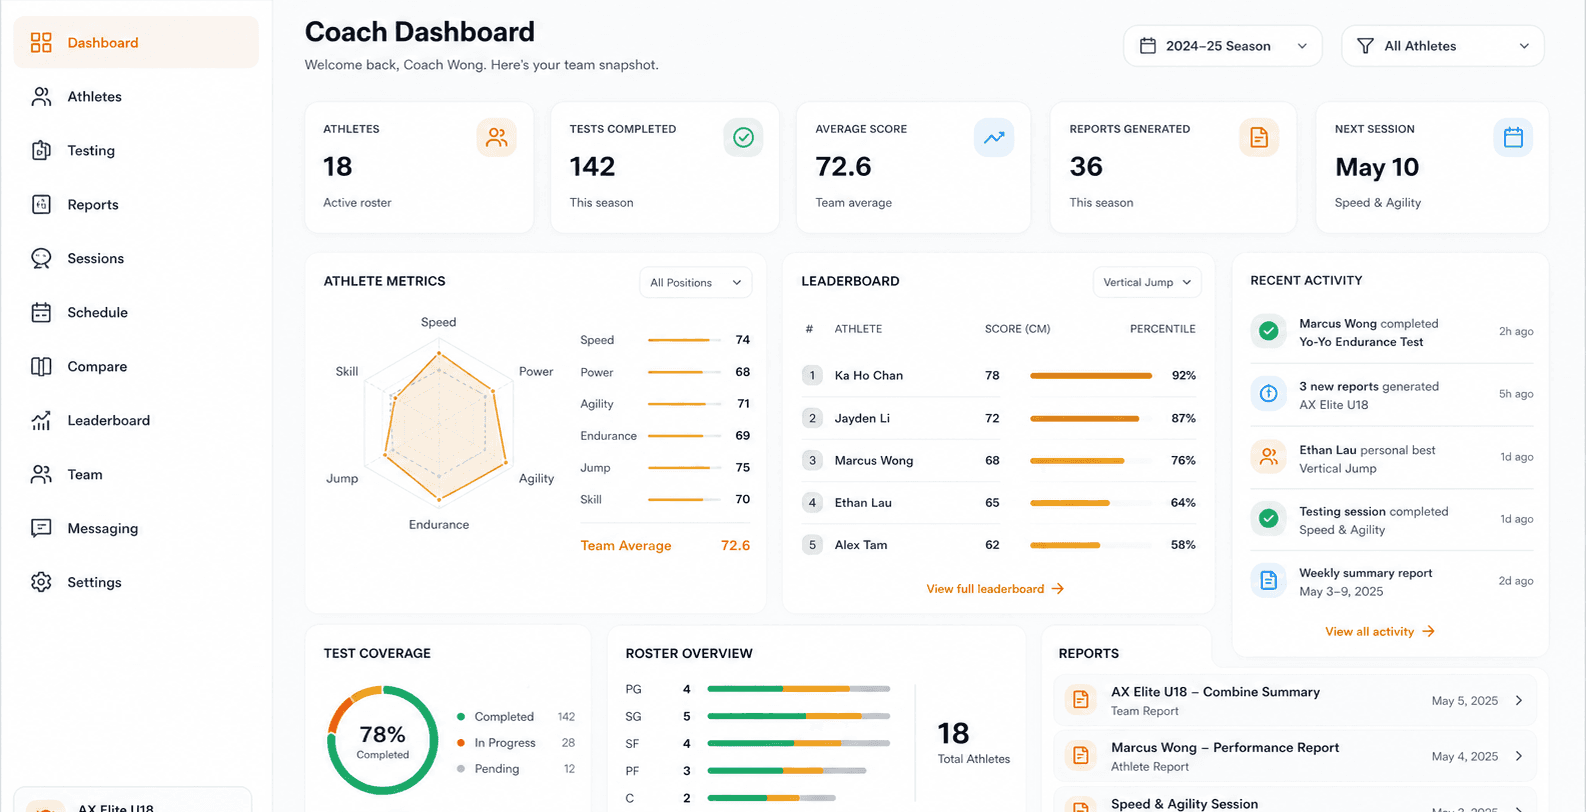The height and width of the screenshot is (812, 1586).
Task: Open AX Elite U18 Combine Summary report
Action: (1296, 701)
